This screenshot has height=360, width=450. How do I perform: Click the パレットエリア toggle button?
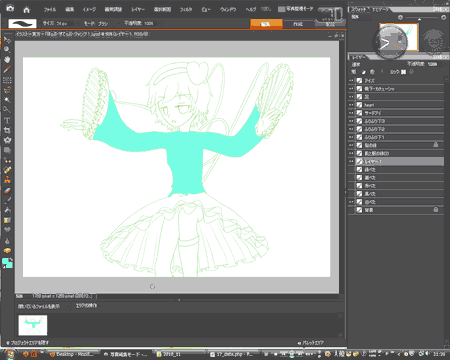(310, 343)
